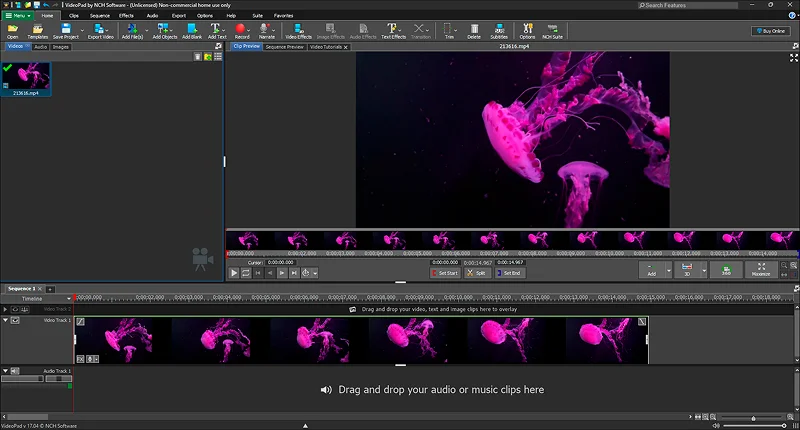Collapse Audio Track 1
Screen dimensions: 800x430
5,371
